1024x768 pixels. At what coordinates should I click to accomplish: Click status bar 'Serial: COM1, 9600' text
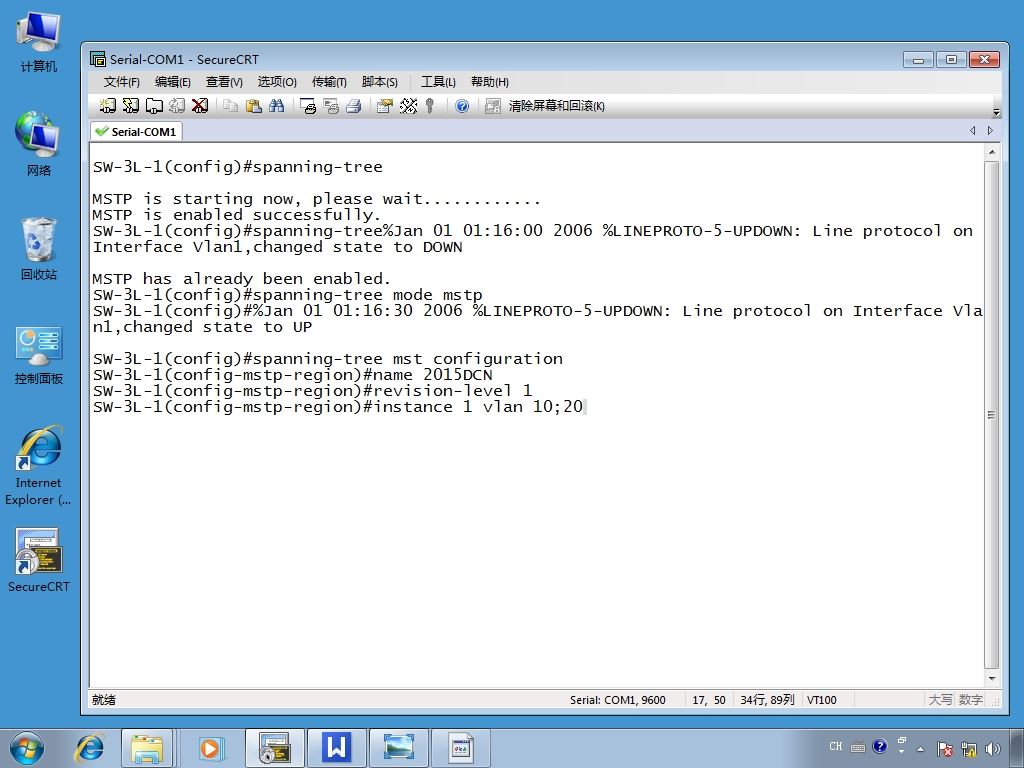(617, 700)
